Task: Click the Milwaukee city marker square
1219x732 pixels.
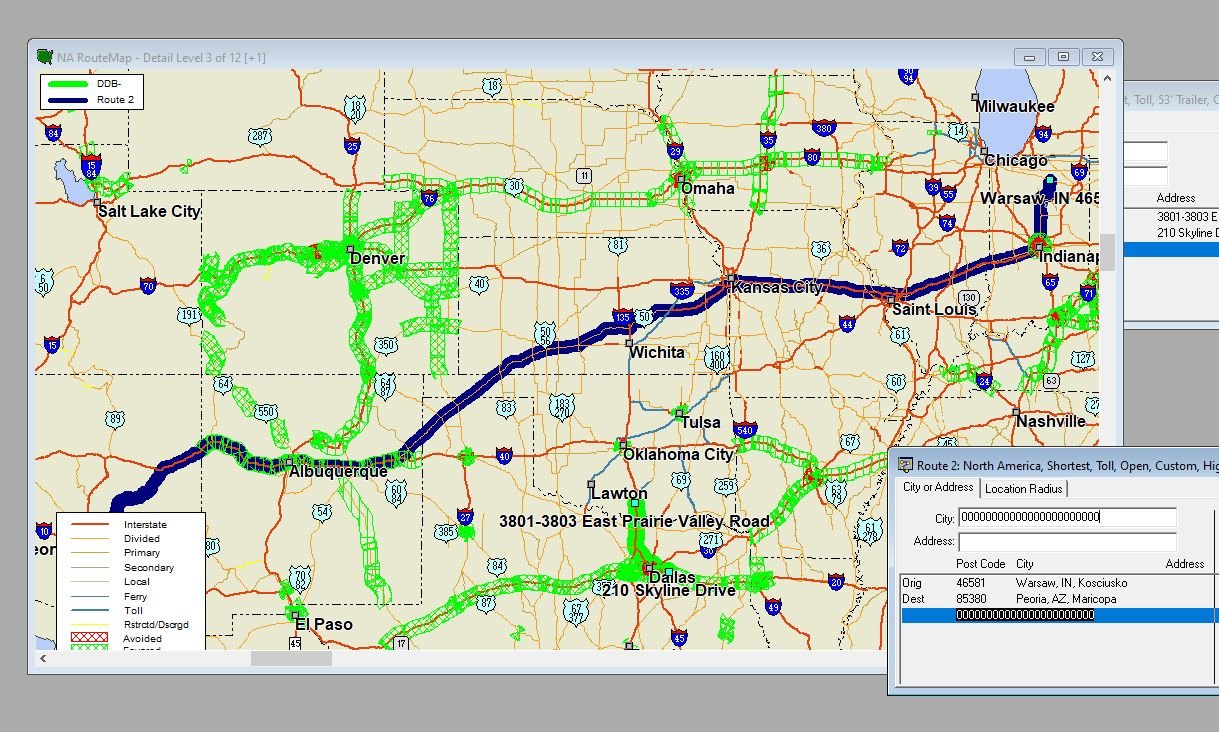Action: pyautogui.click(x=976, y=97)
